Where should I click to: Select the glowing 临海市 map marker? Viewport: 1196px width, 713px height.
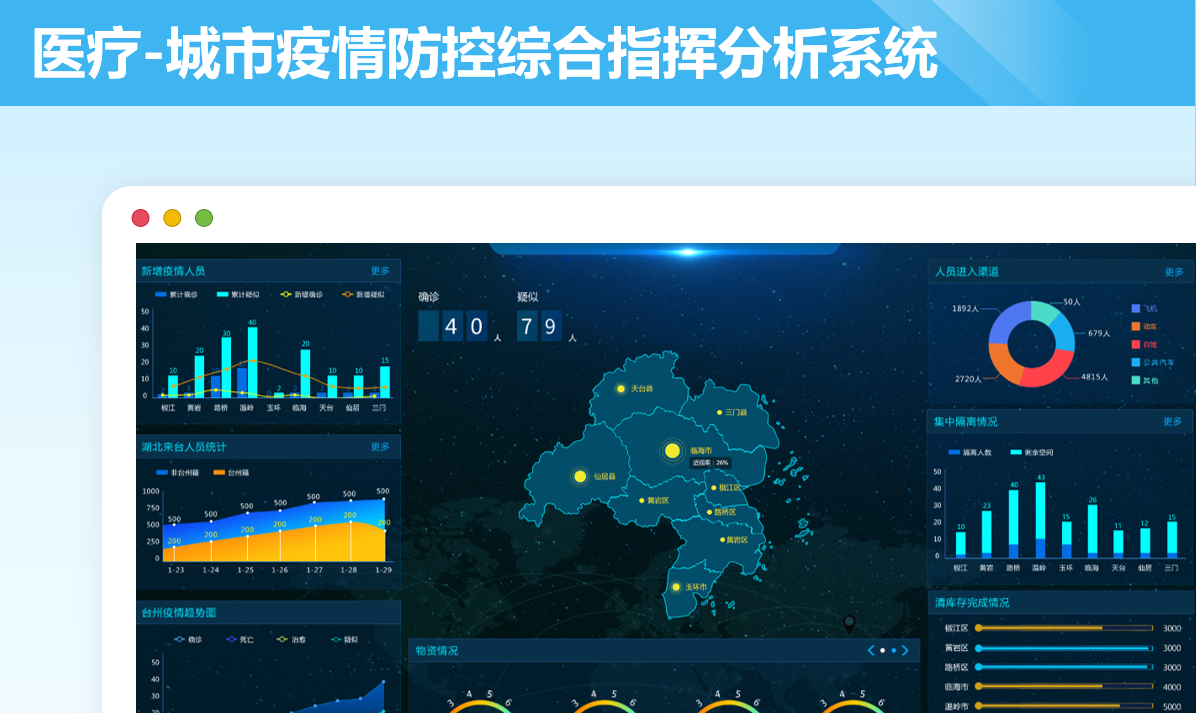point(672,451)
